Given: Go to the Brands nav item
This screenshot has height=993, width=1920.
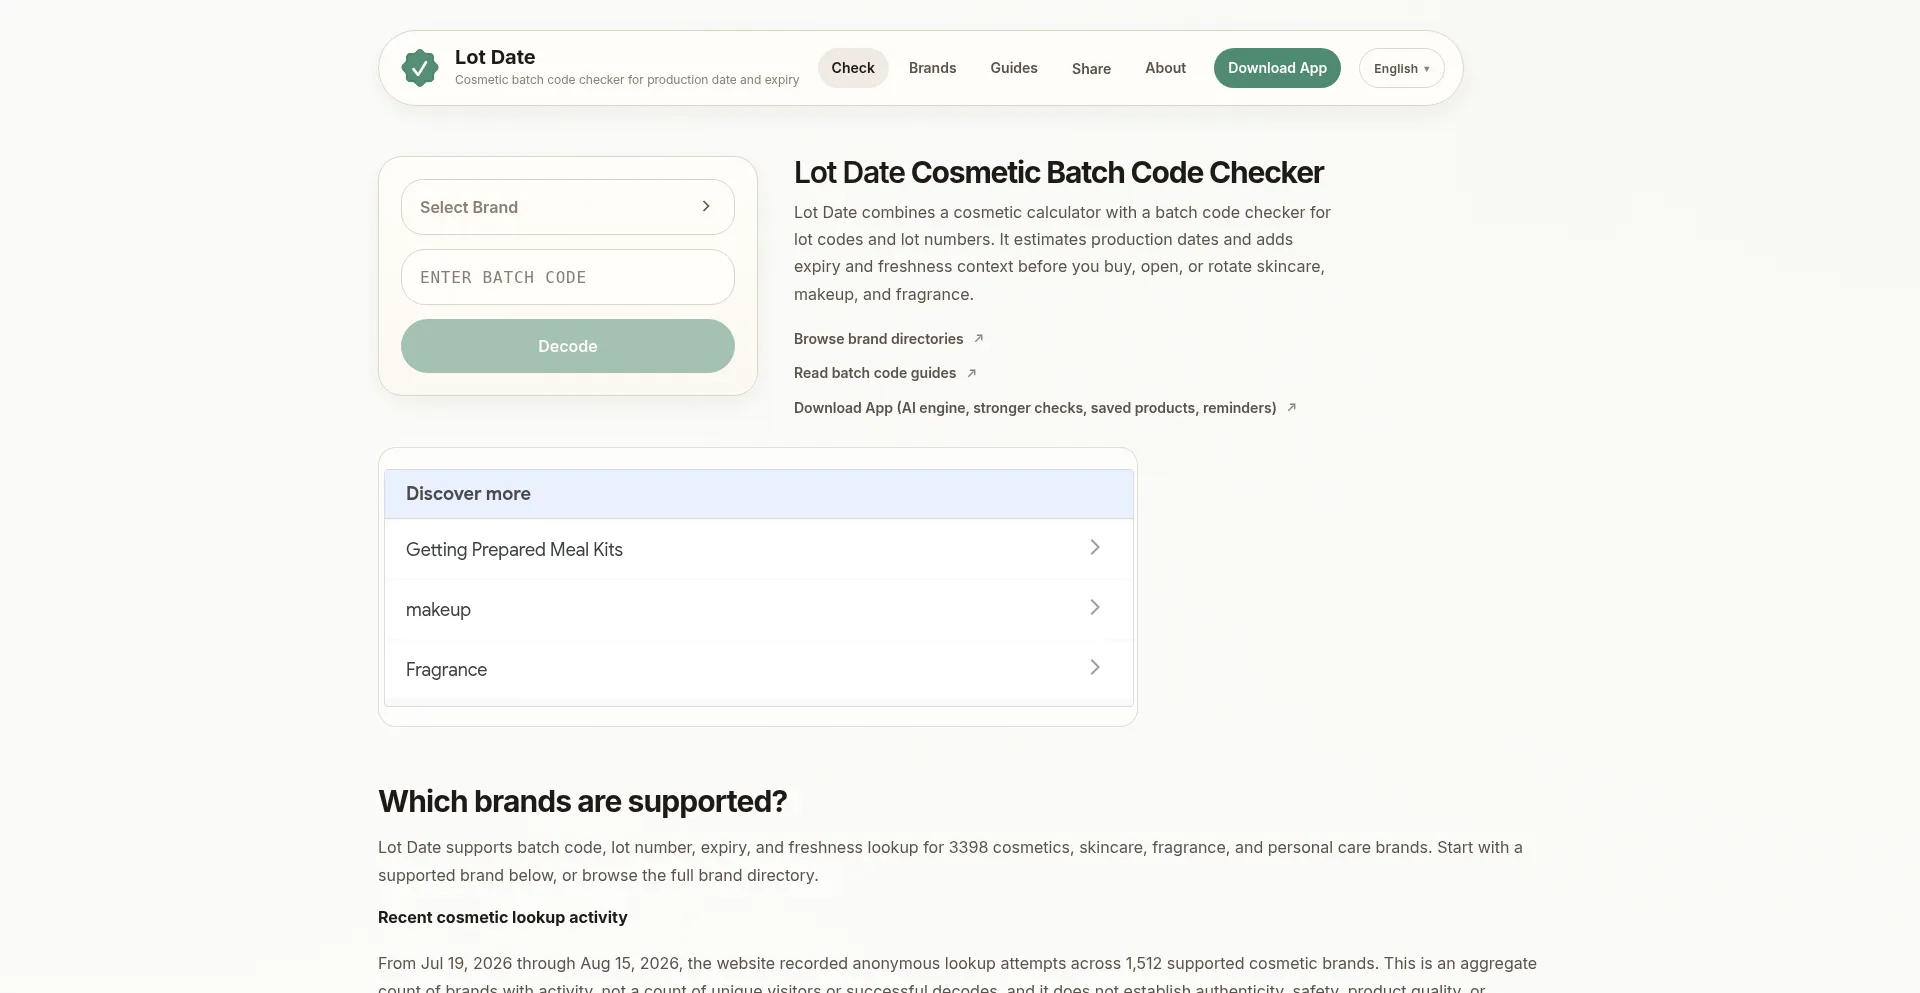Looking at the screenshot, I should point(932,68).
